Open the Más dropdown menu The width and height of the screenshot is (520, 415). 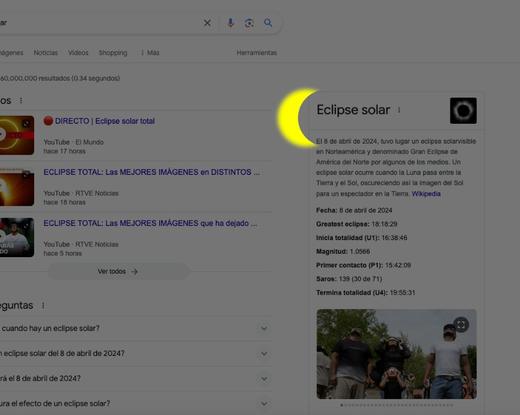click(150, 53)
